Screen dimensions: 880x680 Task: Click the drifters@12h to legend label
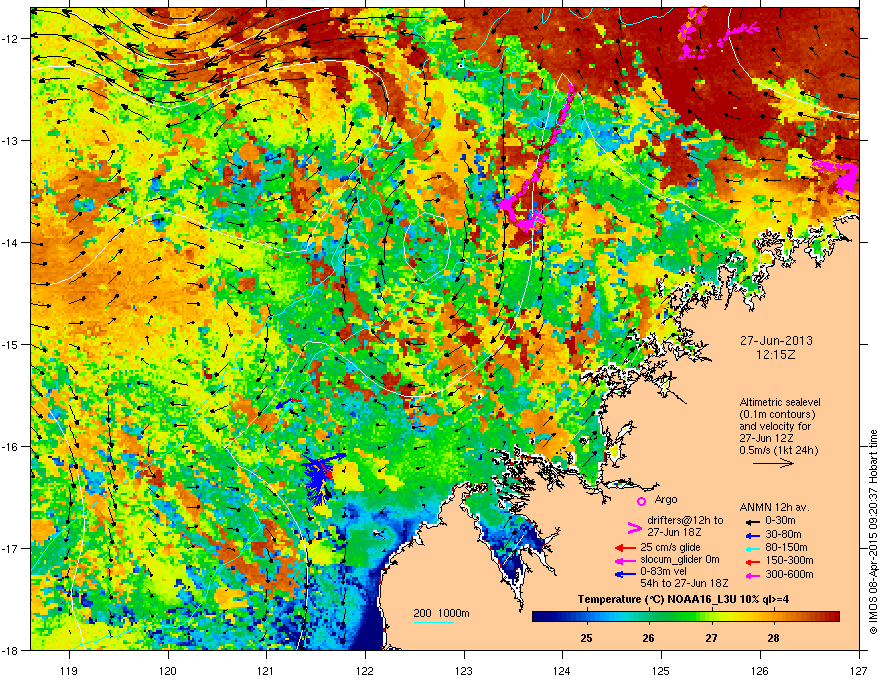point(685,521)
